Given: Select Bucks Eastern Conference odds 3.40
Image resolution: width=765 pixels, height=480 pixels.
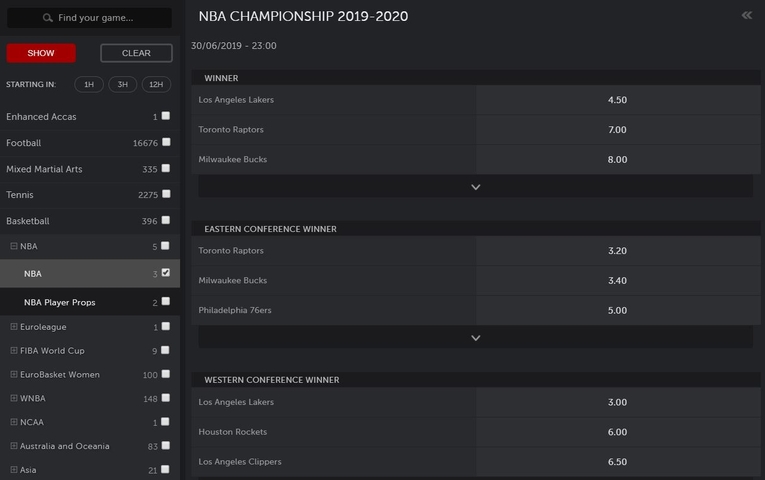Looking at the screenshot, I should (x=618, y=280).
